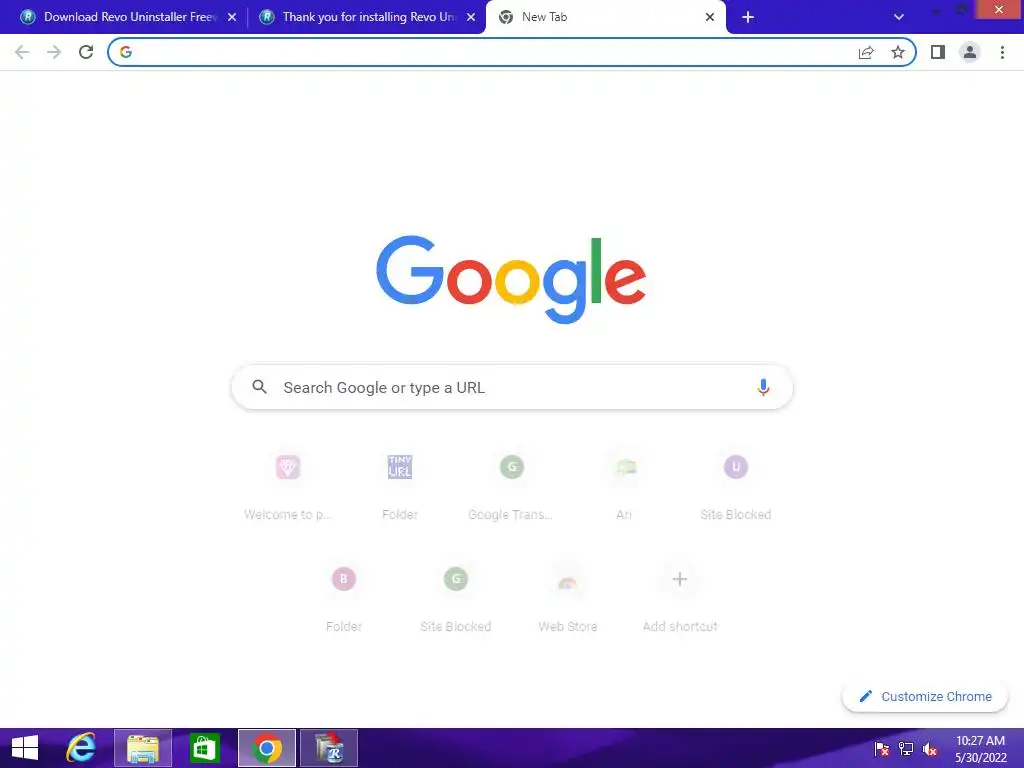This screenshot has width=1024, height=768.
Task: Open the Site Blocked shortcut with U icon
Action: point(736,487)
